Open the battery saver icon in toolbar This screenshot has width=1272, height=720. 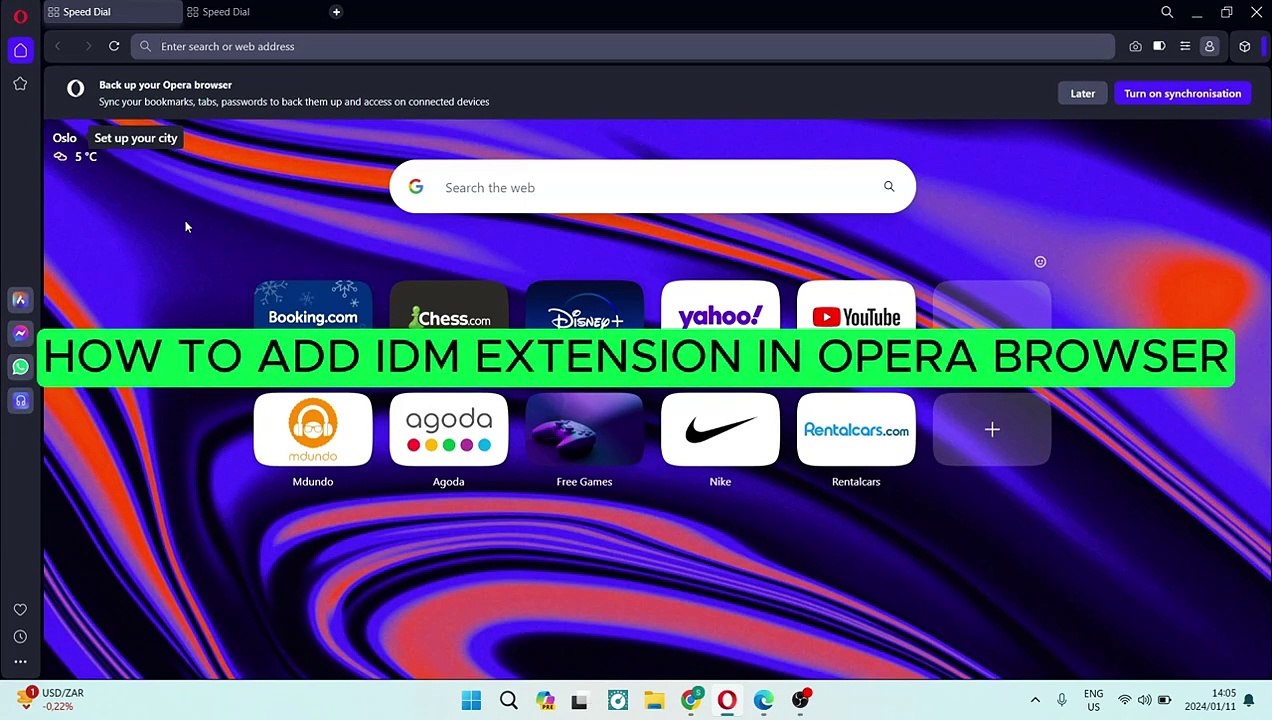[1159, 46]
